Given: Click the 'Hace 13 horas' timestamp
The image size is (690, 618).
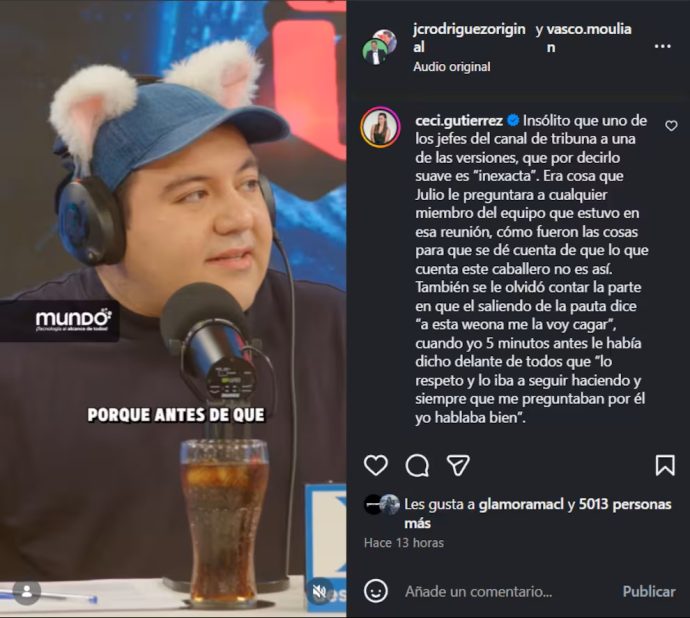Looking at the screenshot, I should pyautogui.click(x=404, y=543).
